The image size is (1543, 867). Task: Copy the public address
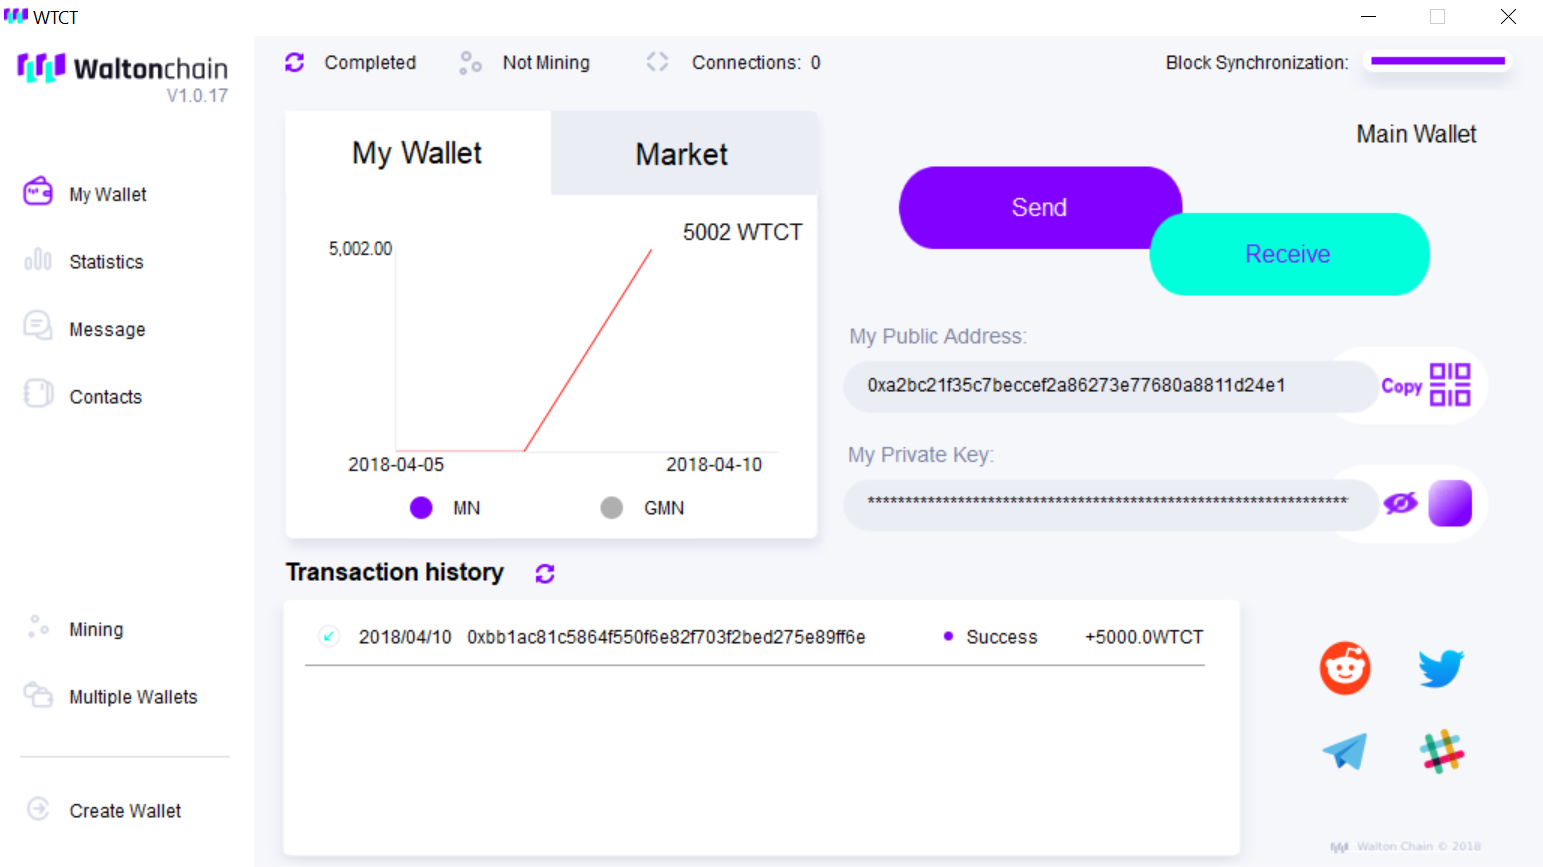tap(1401, 386)
